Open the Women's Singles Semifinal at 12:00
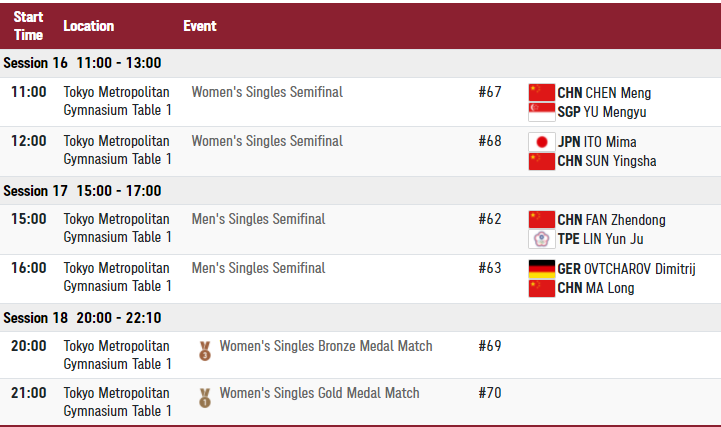 coord(267,141)
